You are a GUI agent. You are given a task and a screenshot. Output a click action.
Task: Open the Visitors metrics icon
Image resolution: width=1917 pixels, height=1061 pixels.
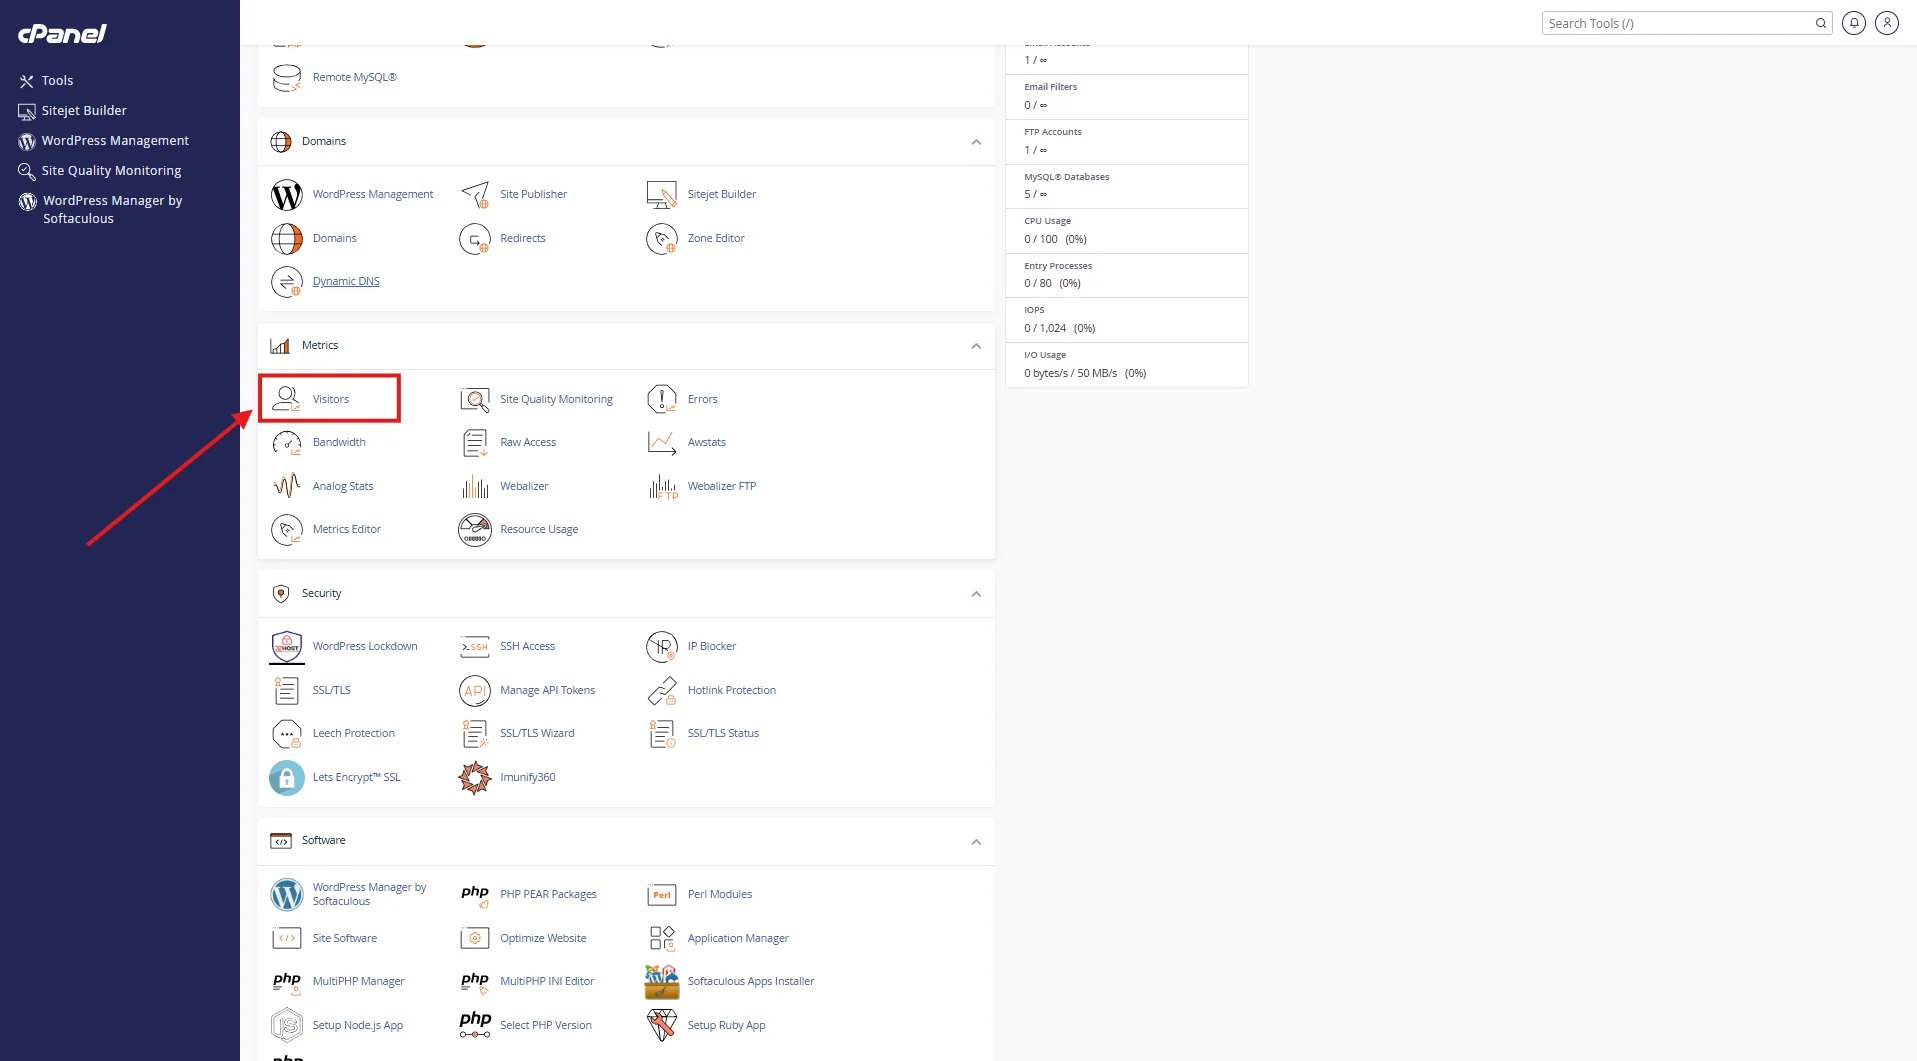(287, 399)
